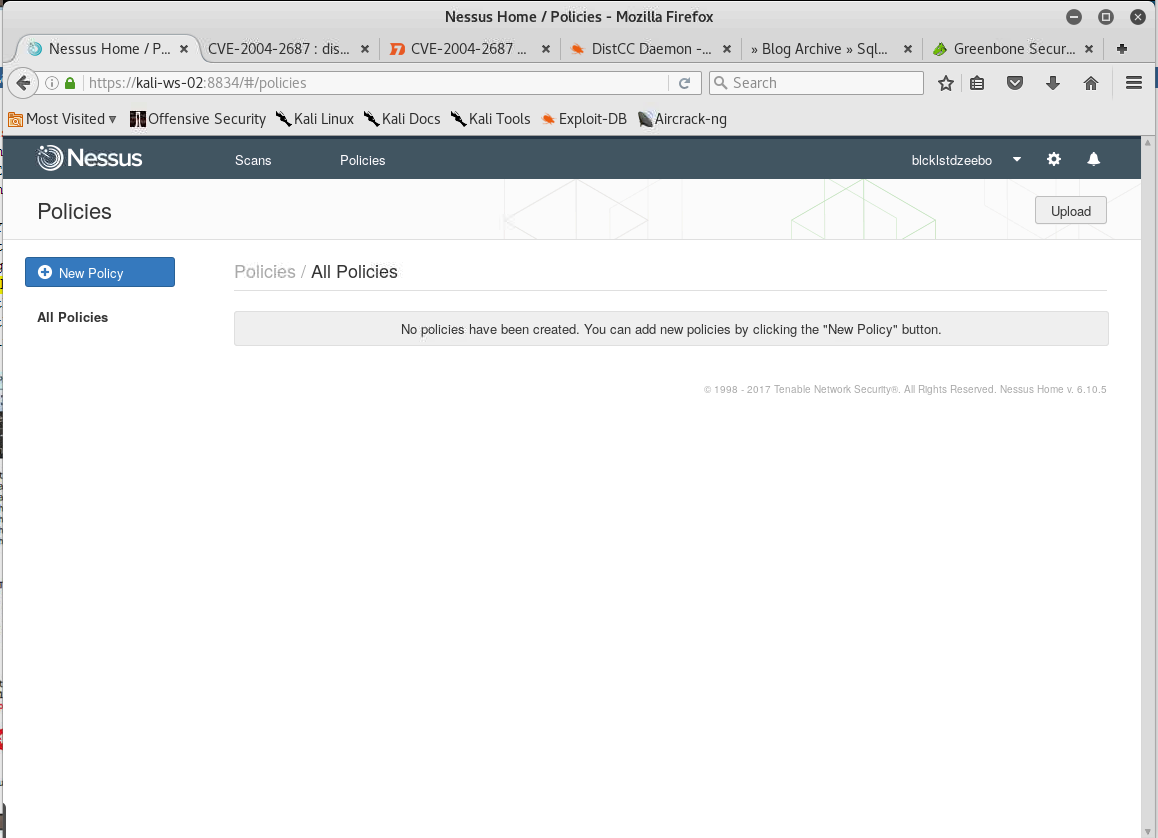Open the notifications bell icon

(1094, 159)
